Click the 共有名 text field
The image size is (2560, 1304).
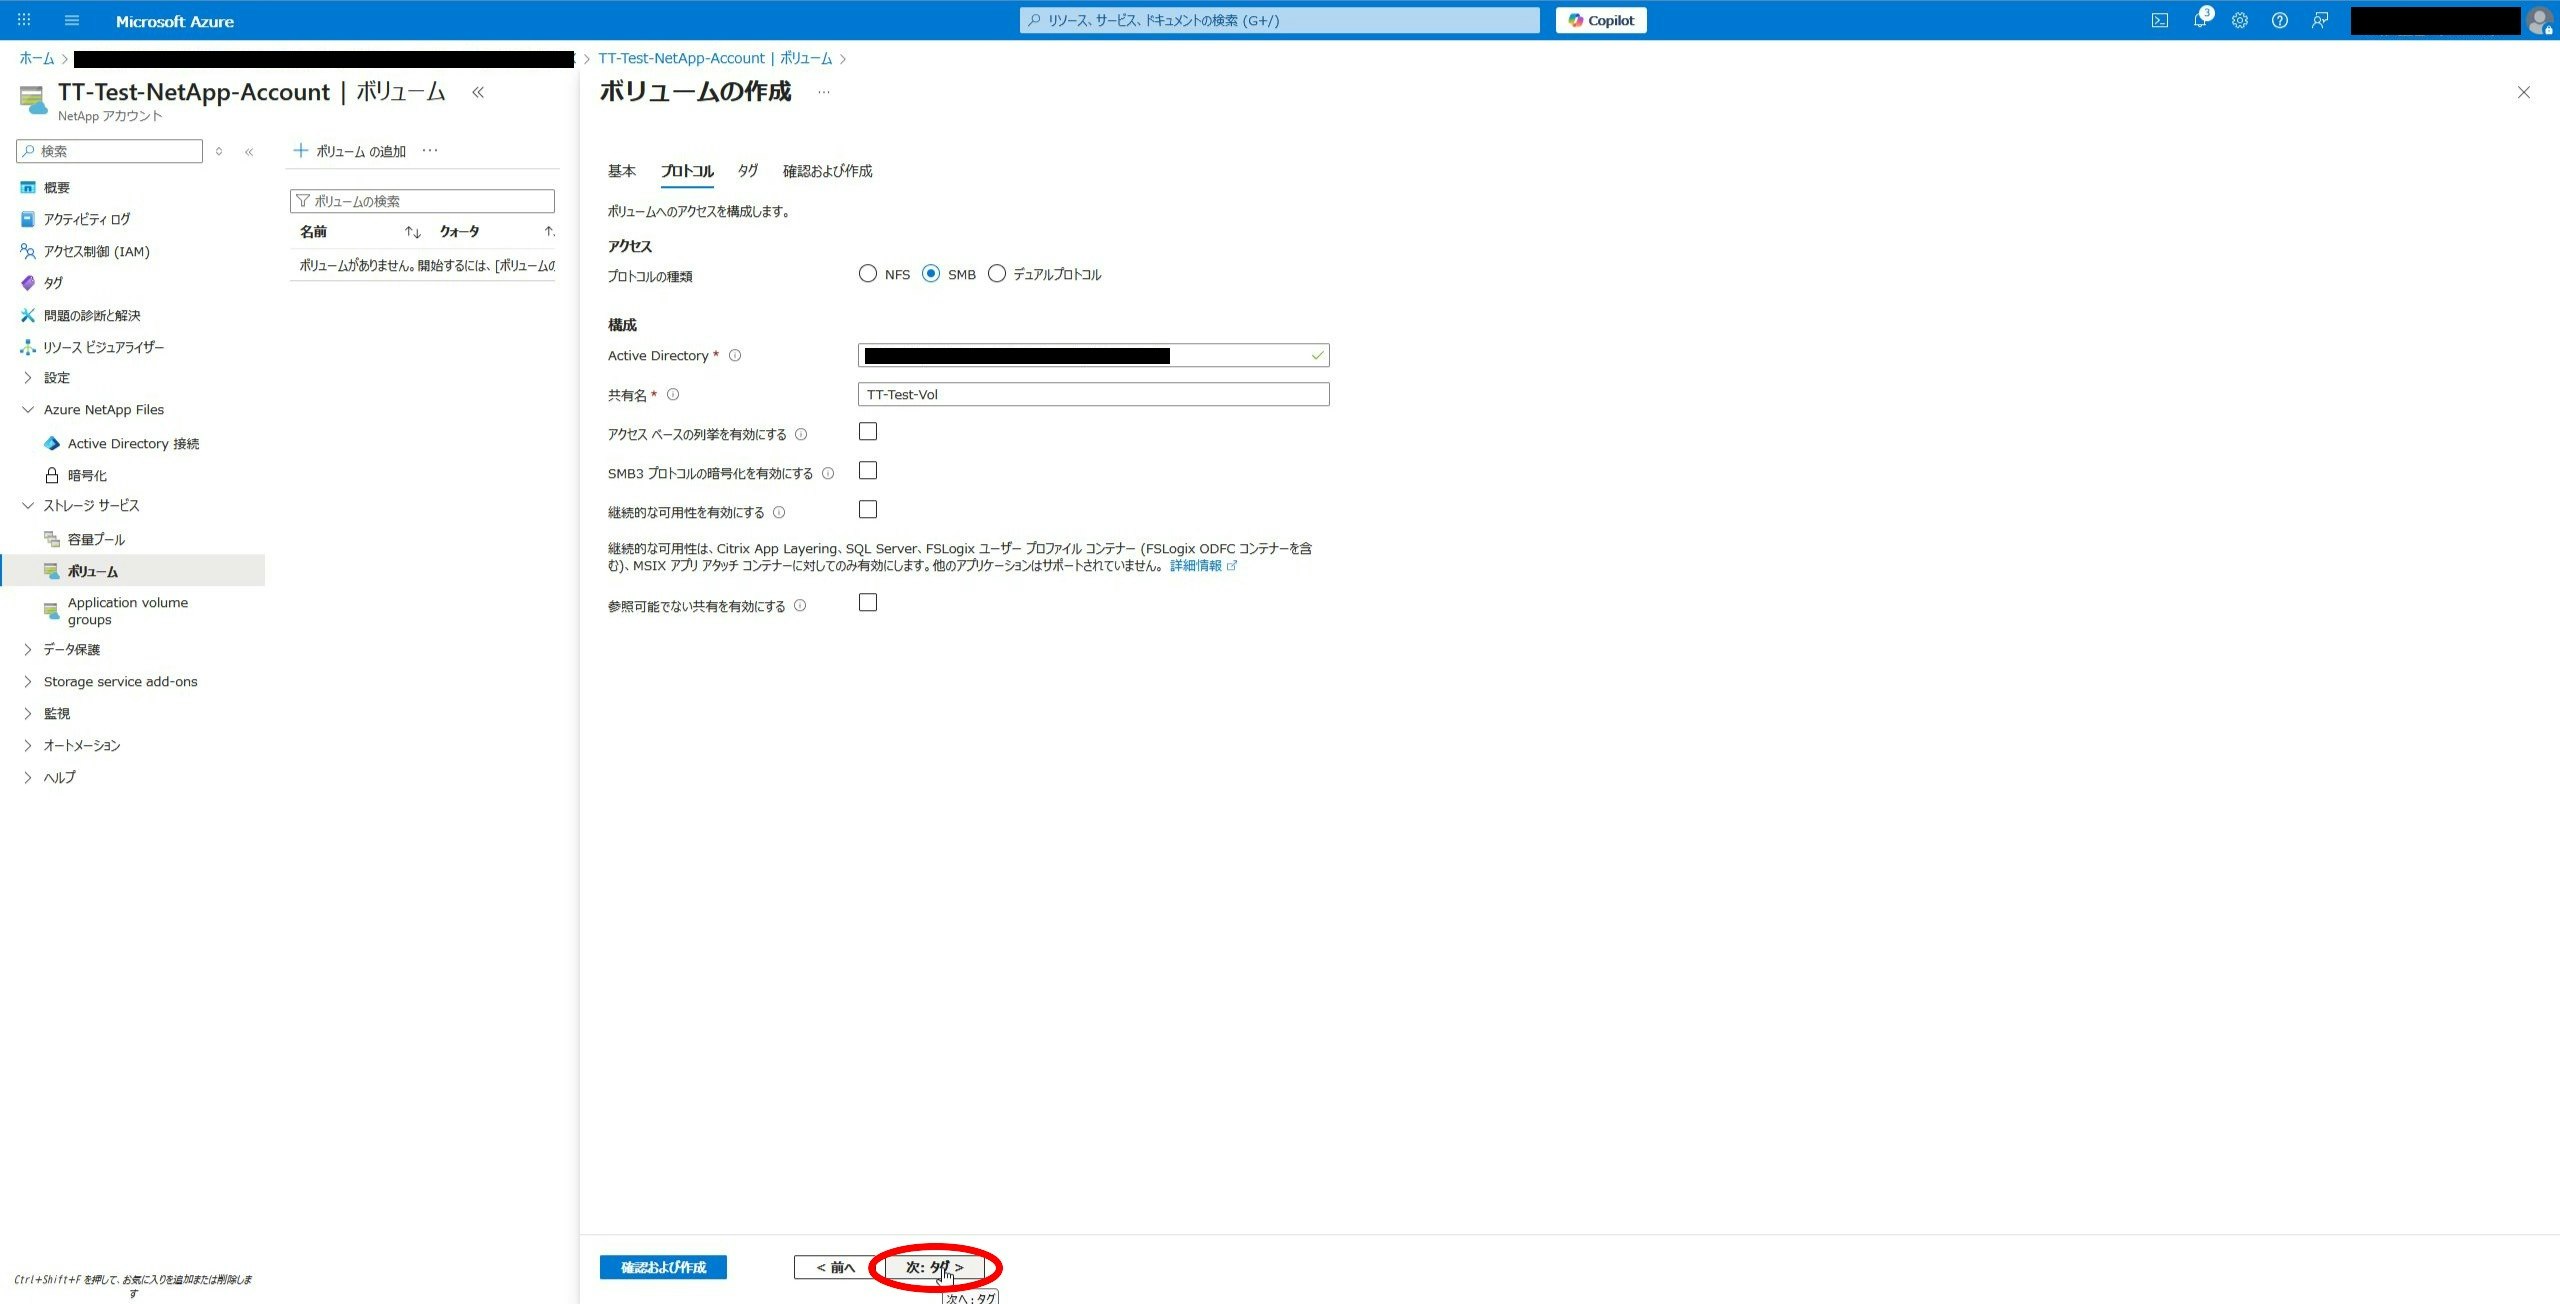click(1093, 394)
